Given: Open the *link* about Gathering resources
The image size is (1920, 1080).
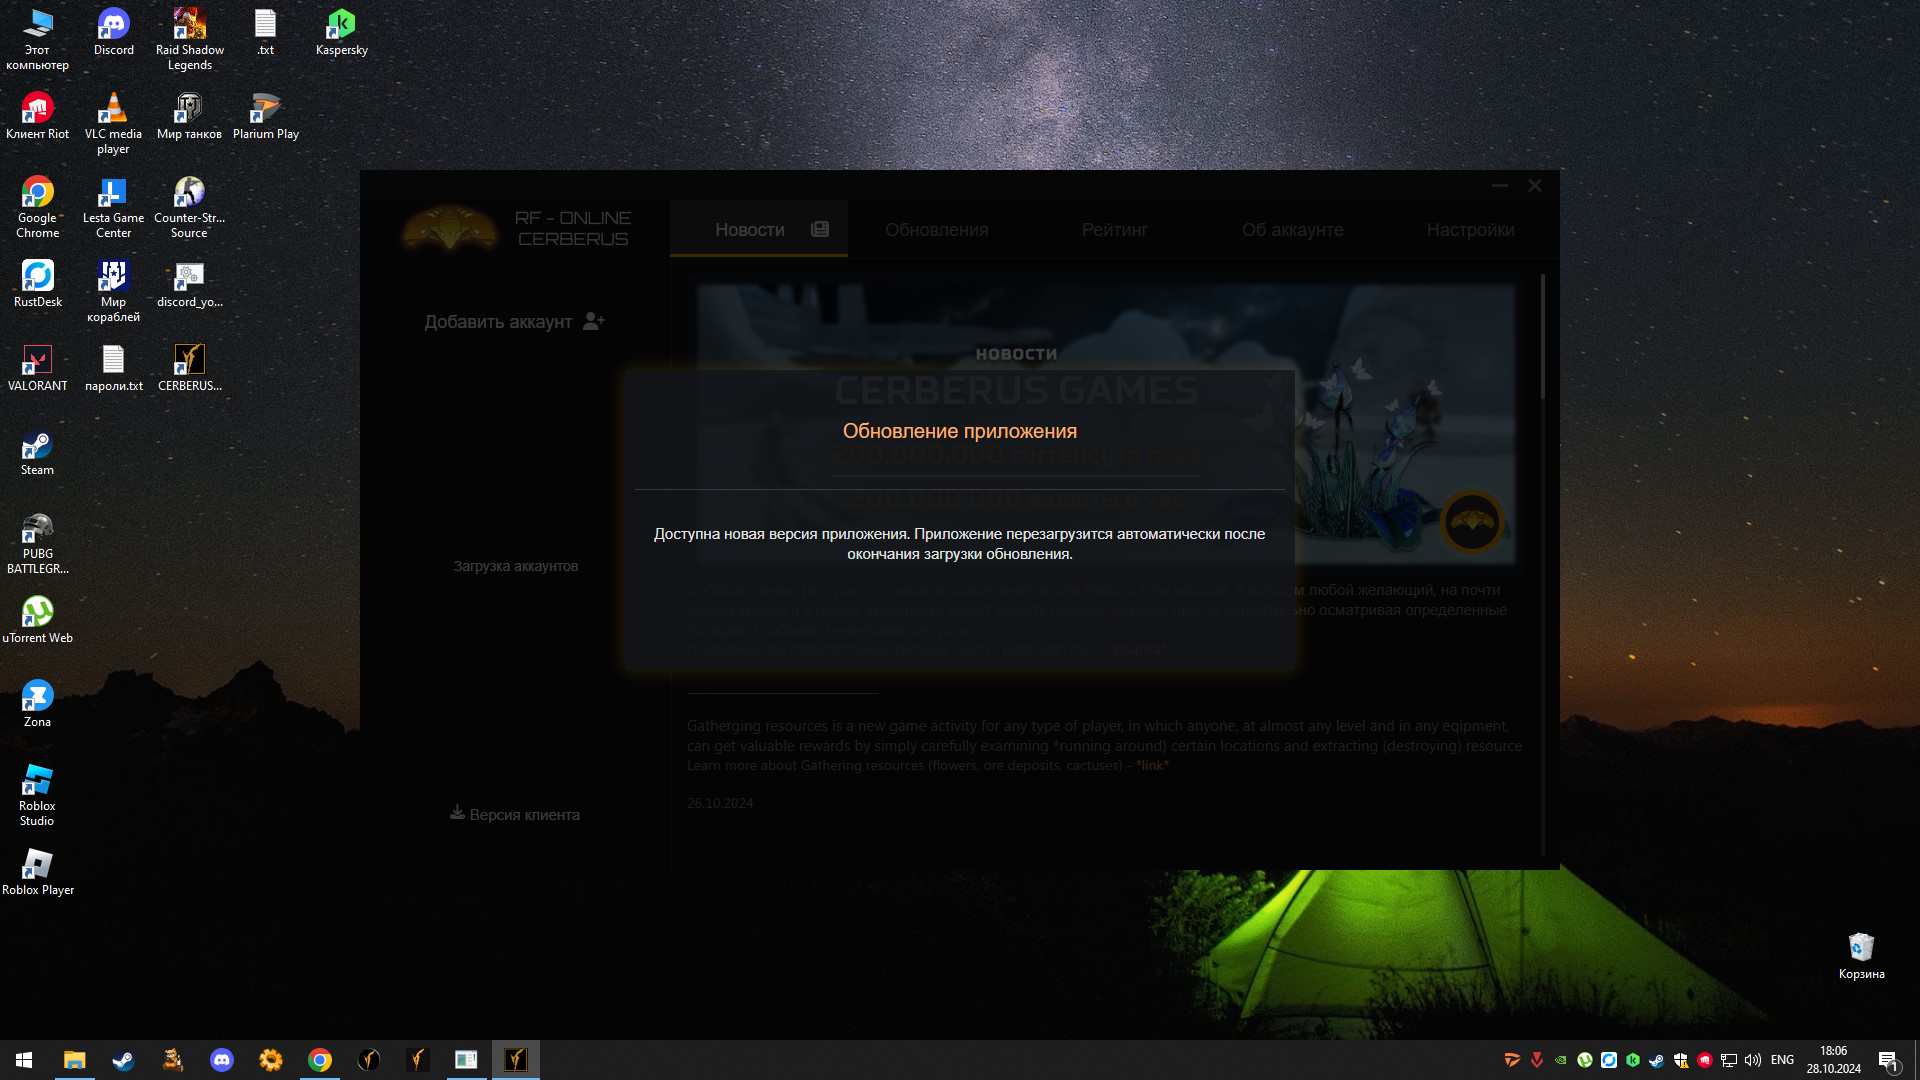Looking at the screenshot, I should 1152,765.
